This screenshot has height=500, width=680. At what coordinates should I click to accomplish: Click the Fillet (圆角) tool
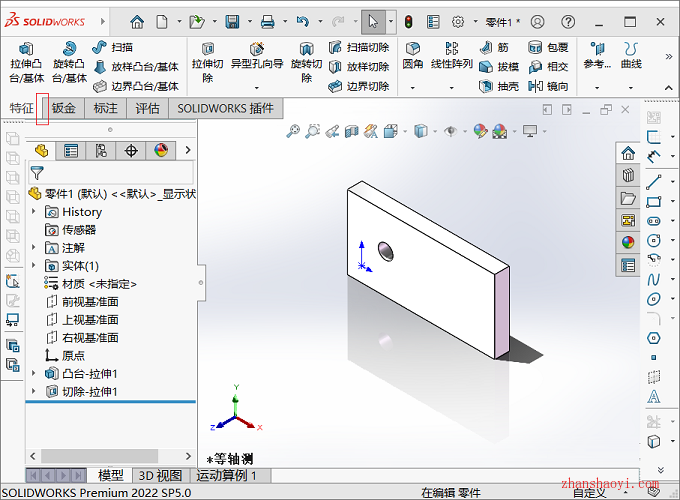click(x=412, y=56)
